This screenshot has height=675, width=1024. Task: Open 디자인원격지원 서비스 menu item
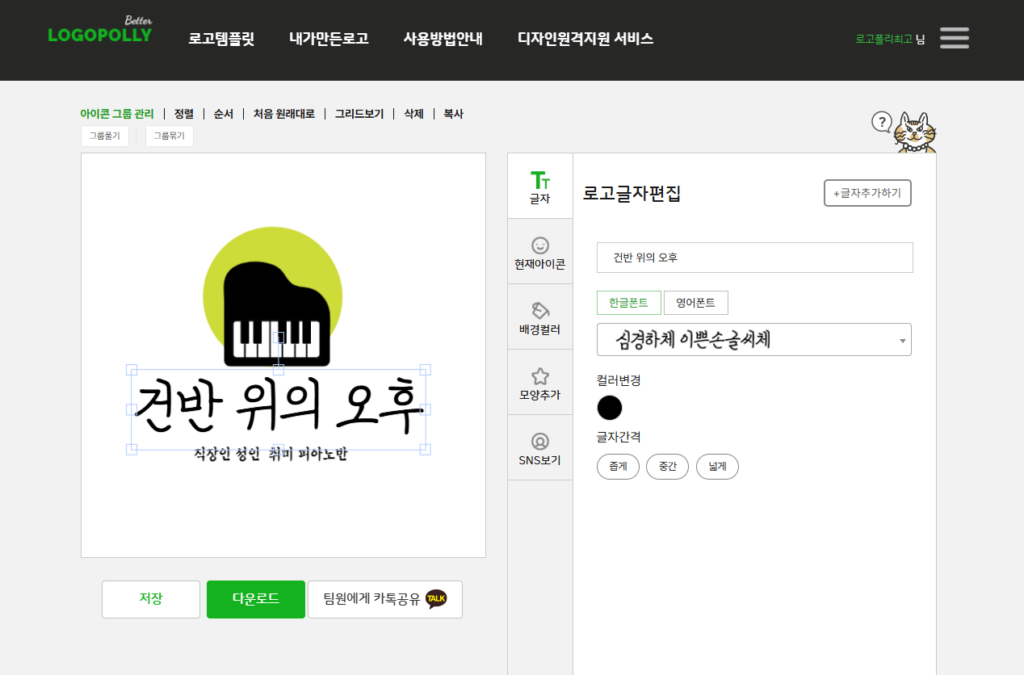[x=585, y=39]
